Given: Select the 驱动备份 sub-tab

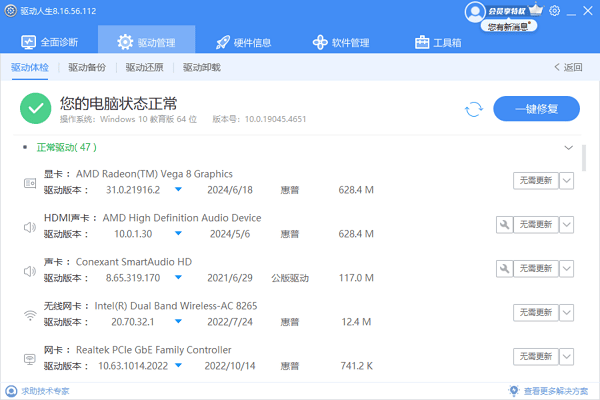Looking at the screenshot, I should coord(87,67).
